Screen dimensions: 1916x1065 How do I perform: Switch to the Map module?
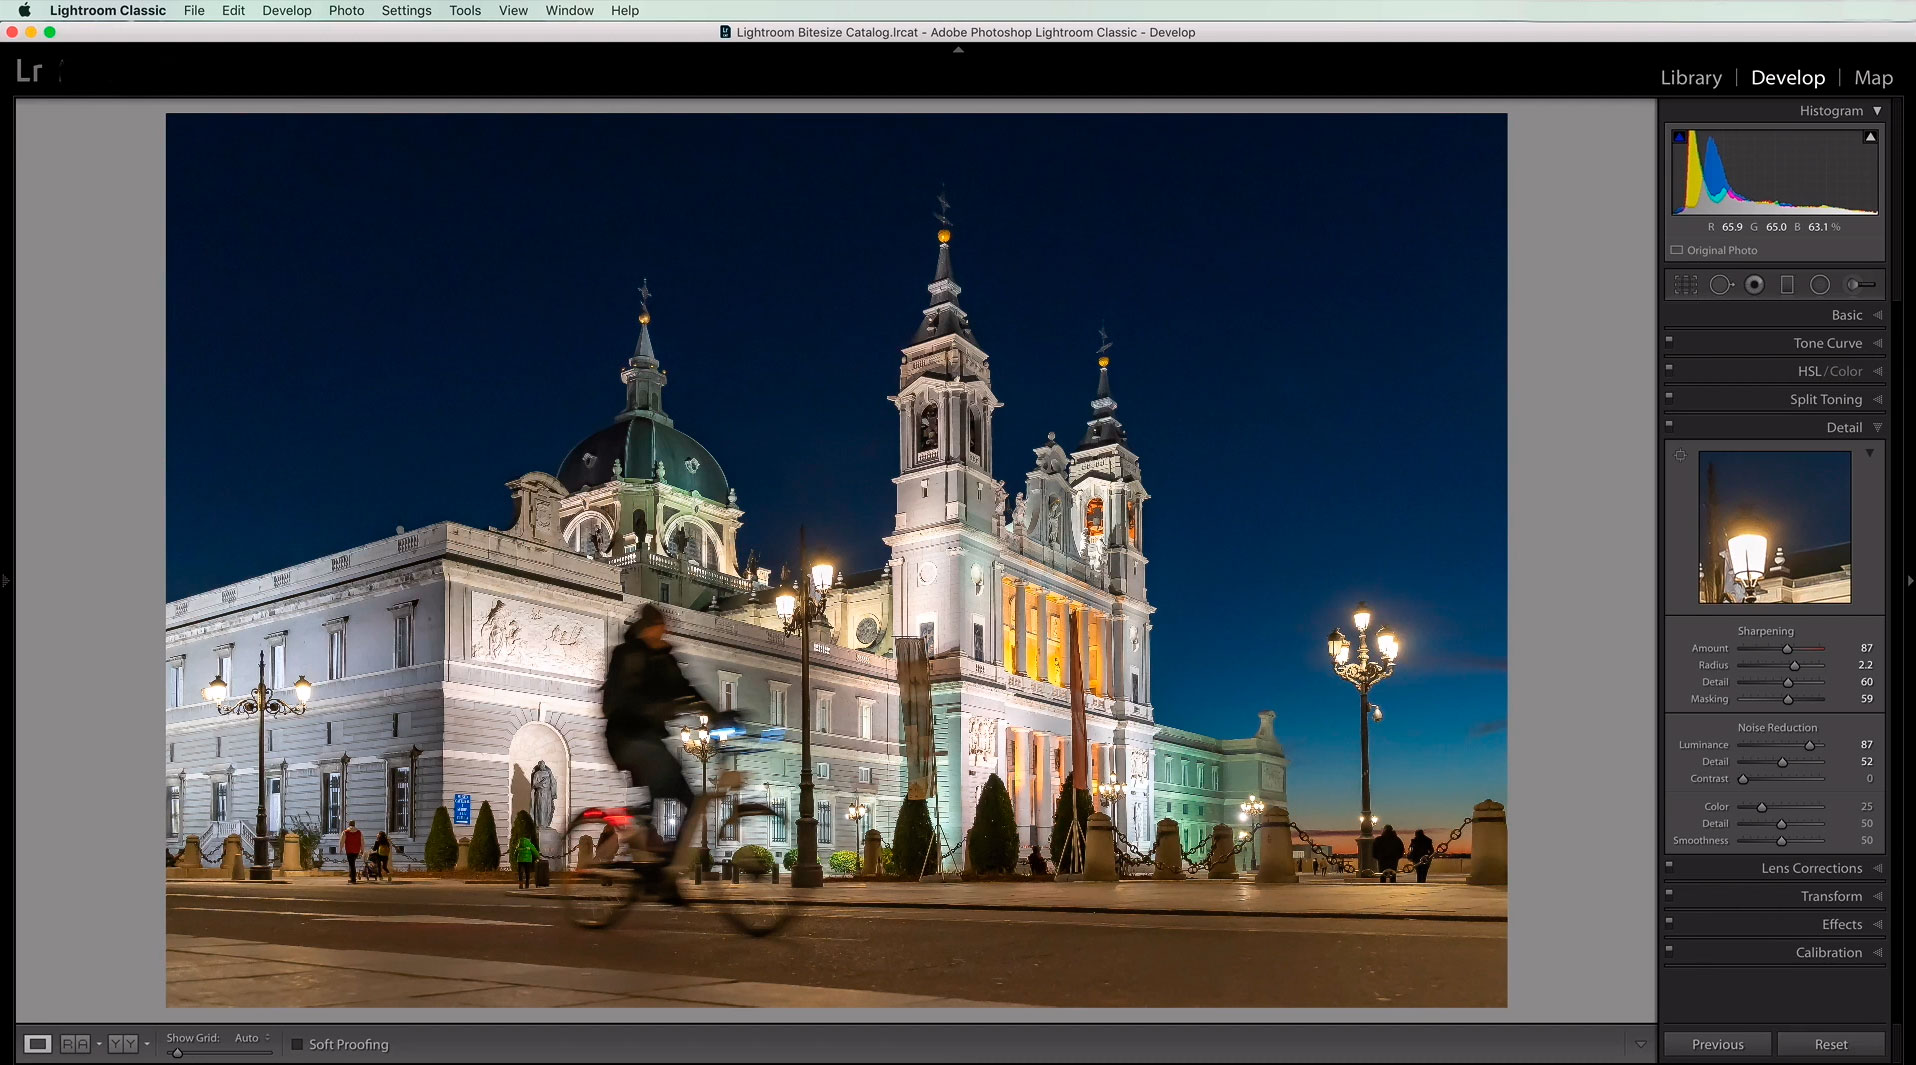click(1873, 77)
